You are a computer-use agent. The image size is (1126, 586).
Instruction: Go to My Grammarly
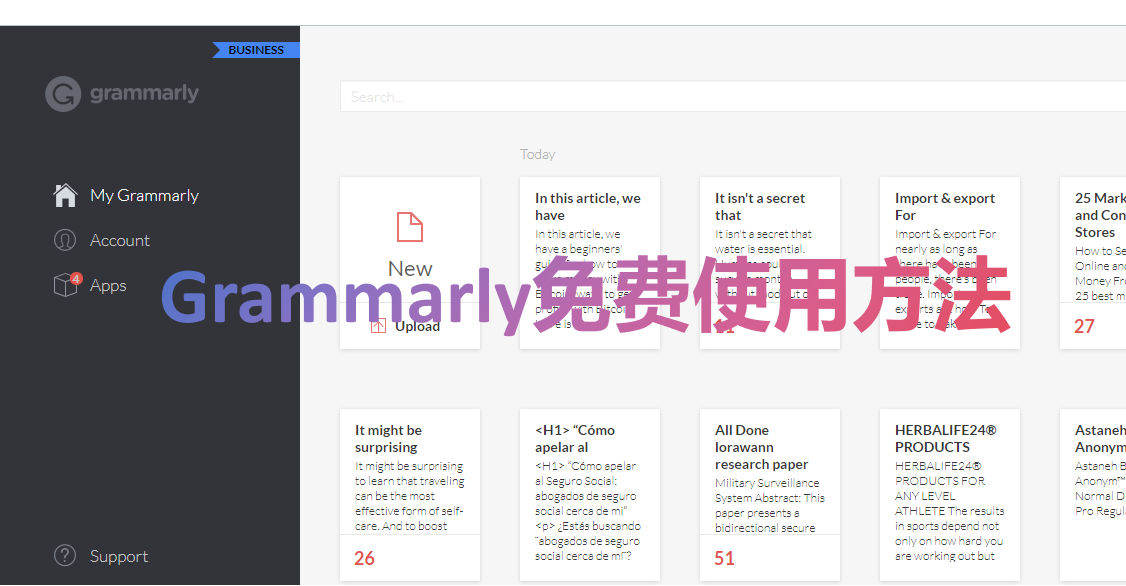tap(144, 195)
